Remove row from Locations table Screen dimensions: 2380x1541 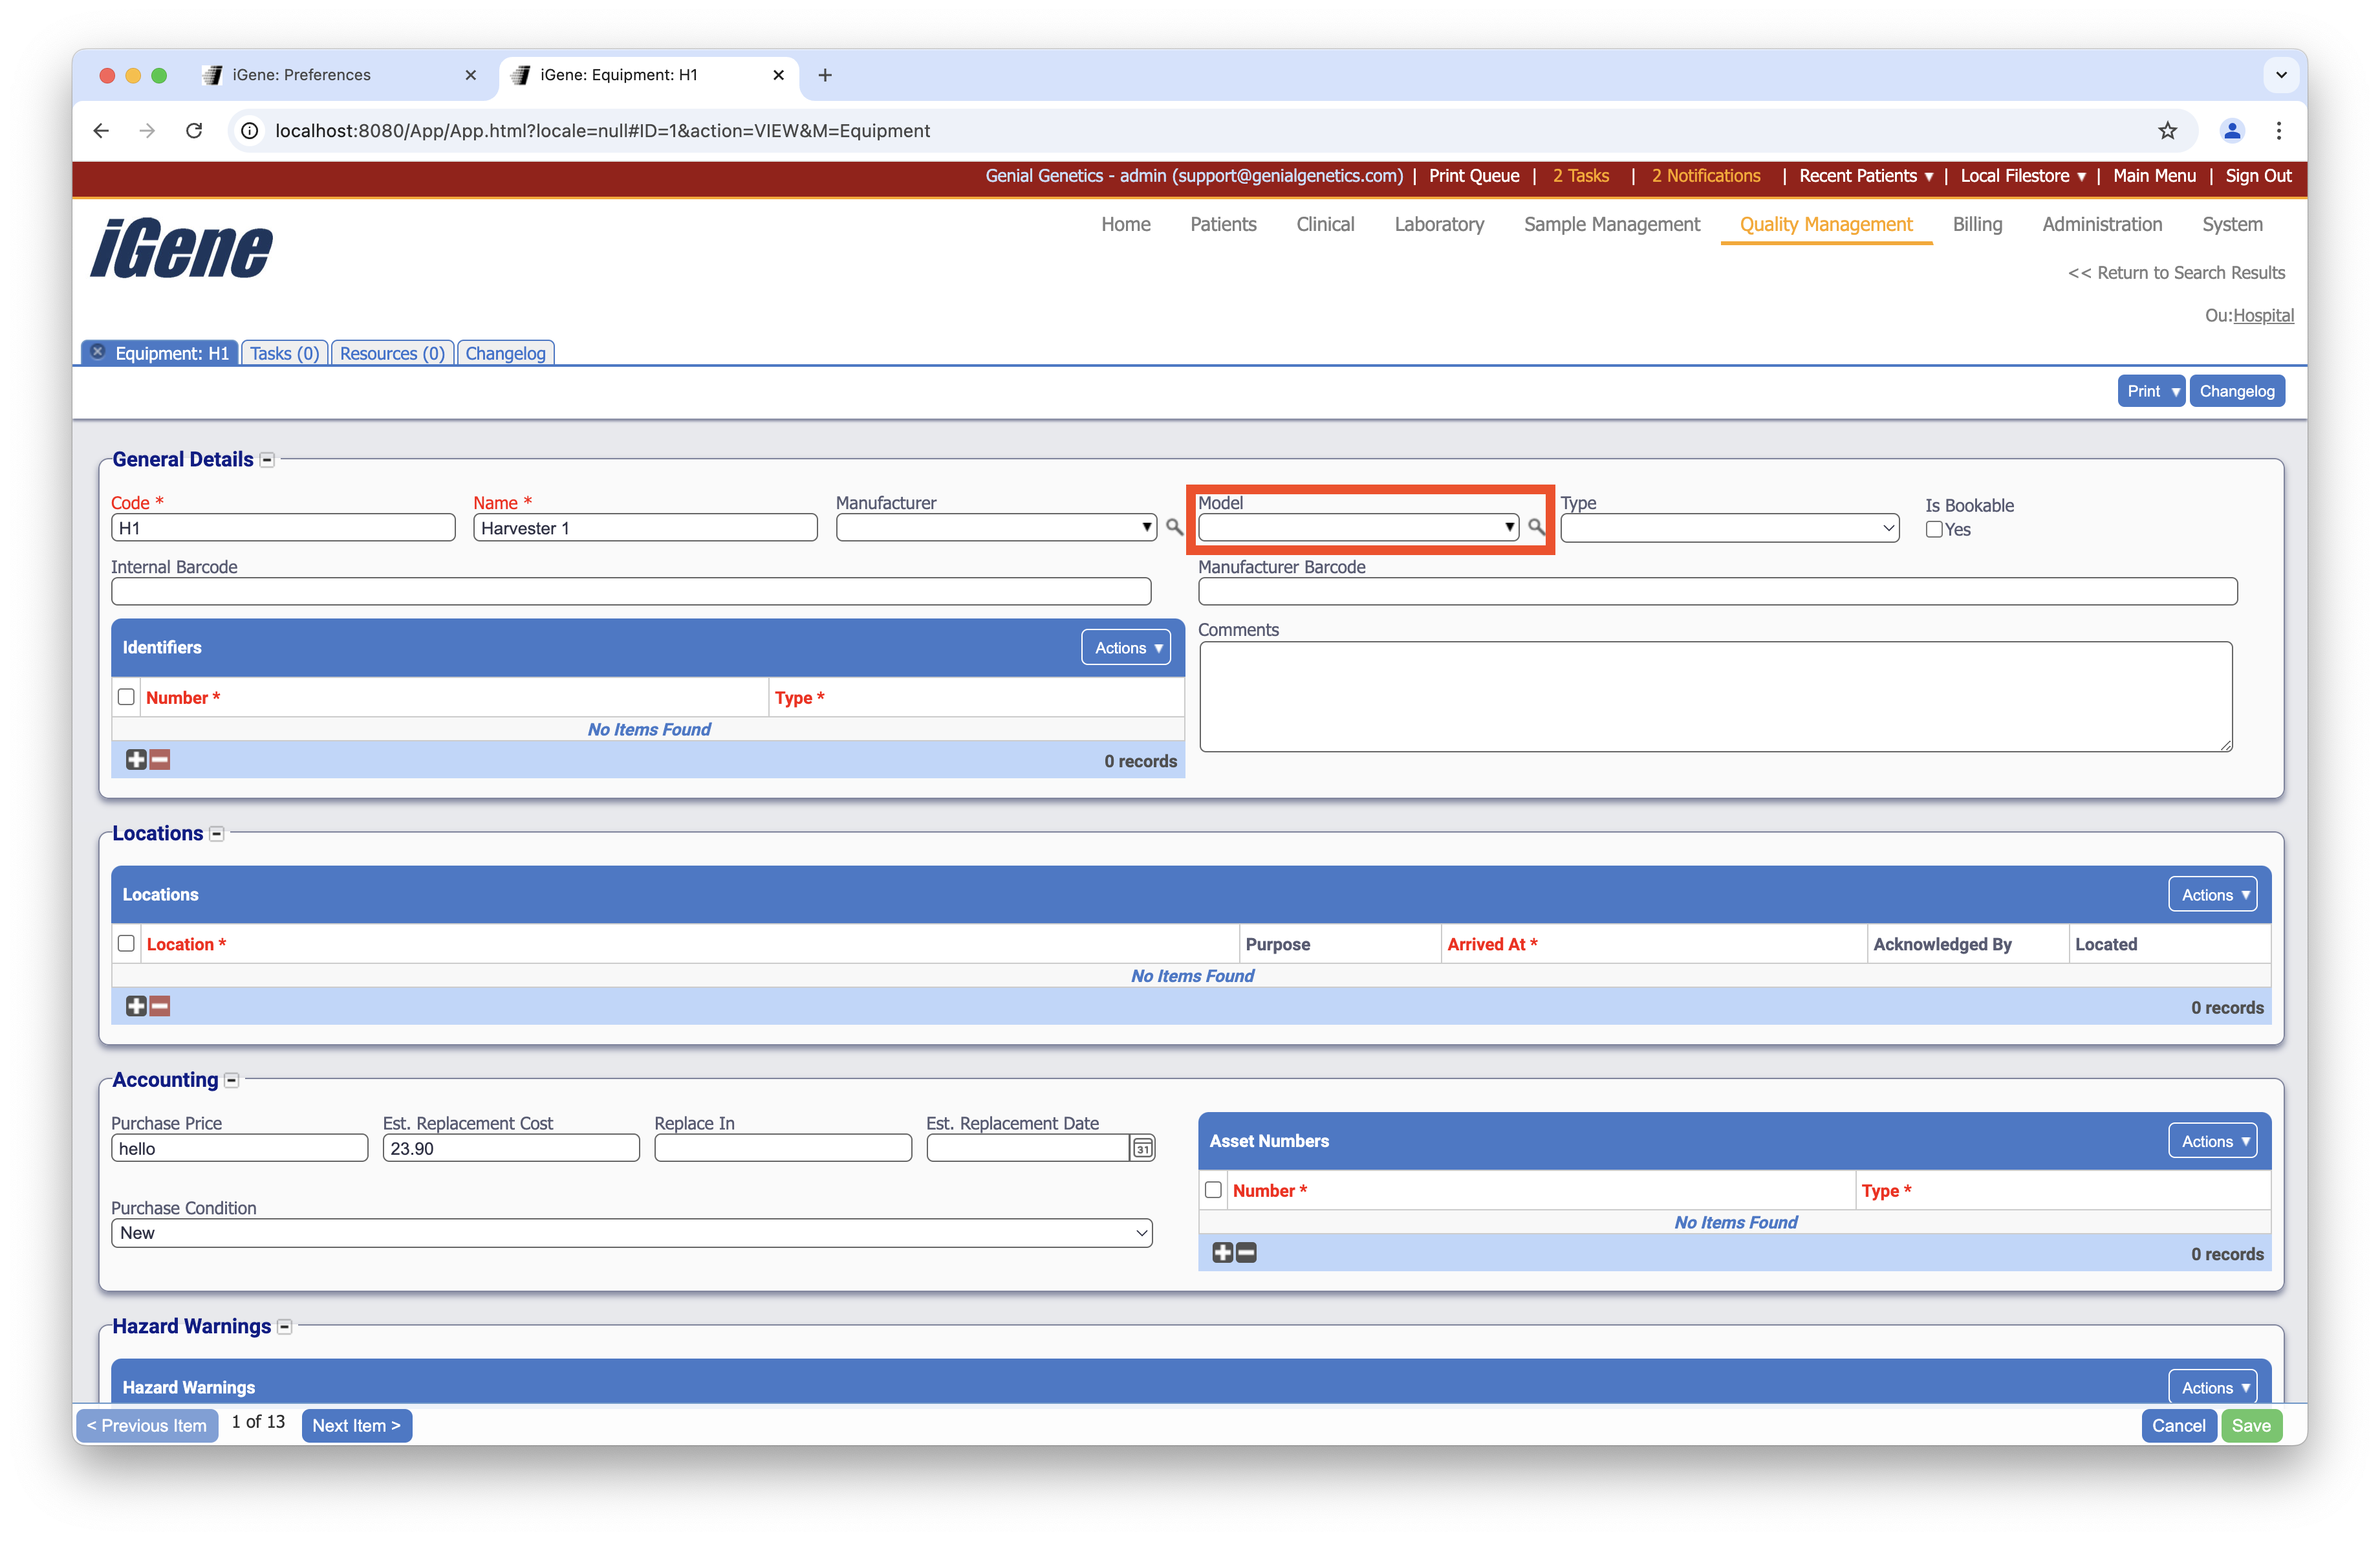click(160, 1006)
